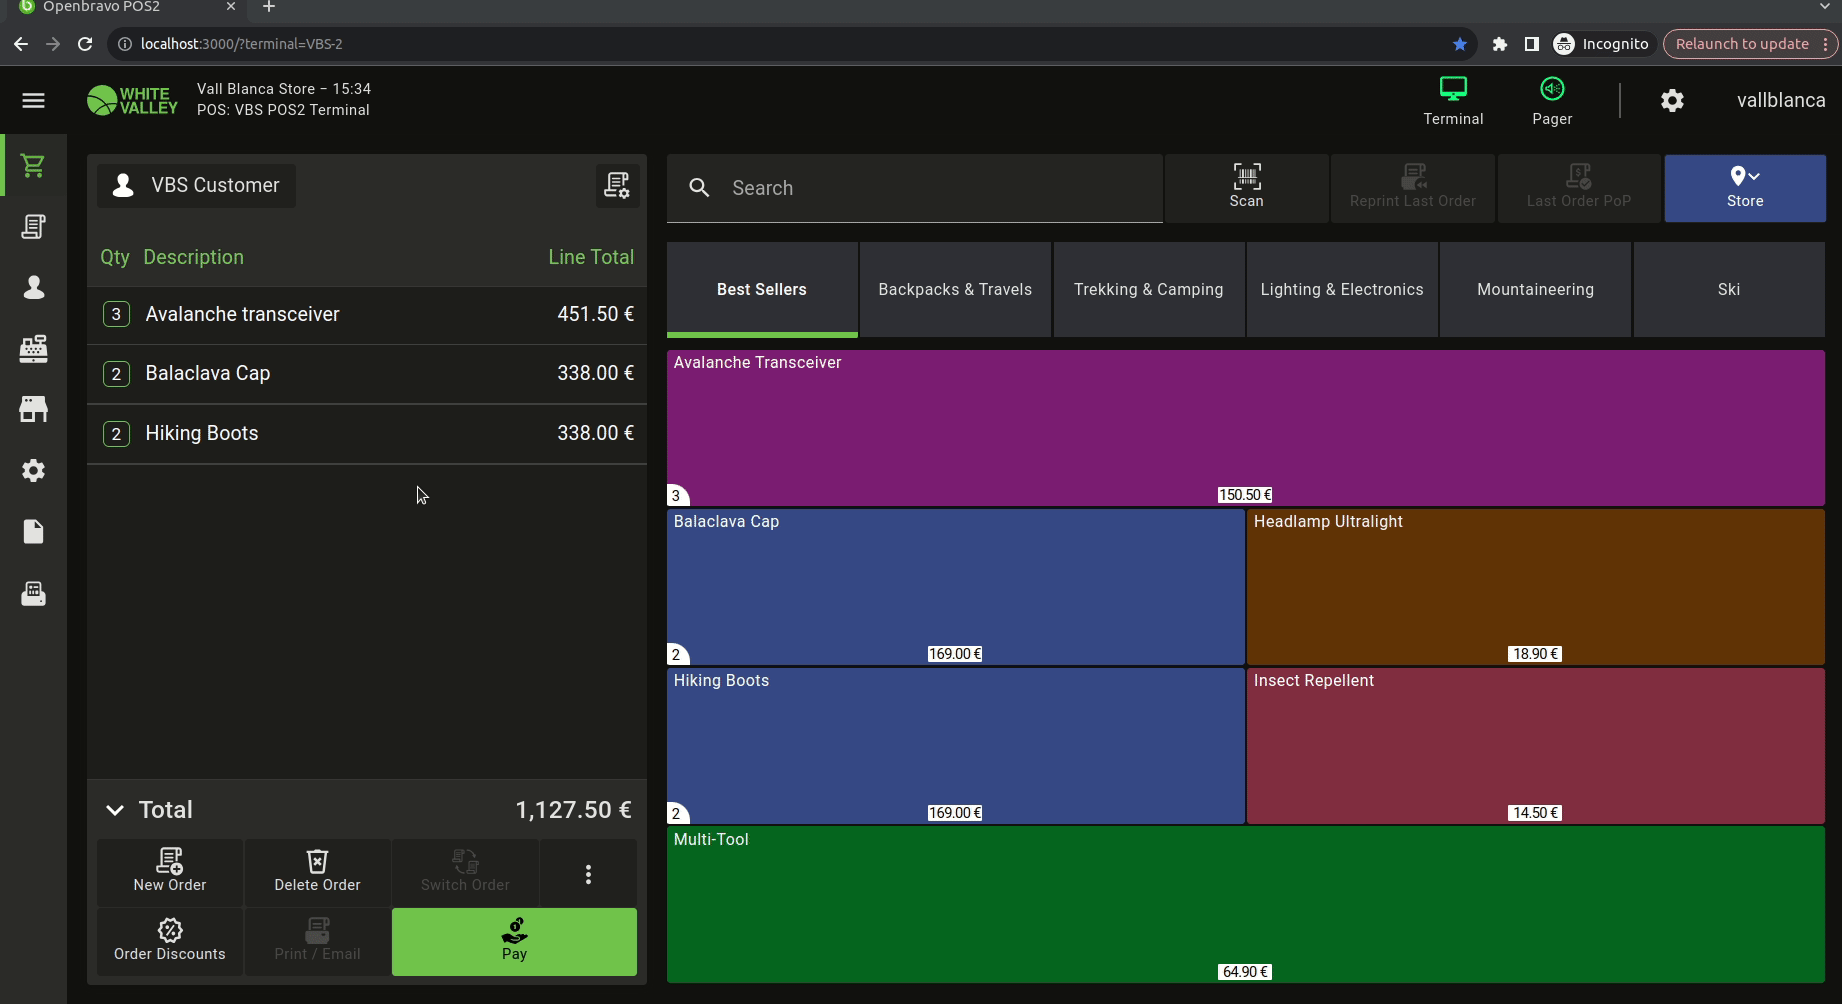Switch to Backpacks & Travels tab

point(954,289)
